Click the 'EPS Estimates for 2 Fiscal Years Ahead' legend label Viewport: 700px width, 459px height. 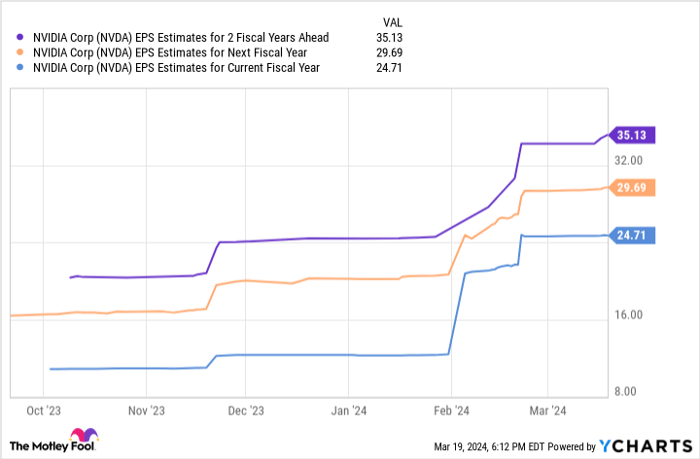pos(179,38)
